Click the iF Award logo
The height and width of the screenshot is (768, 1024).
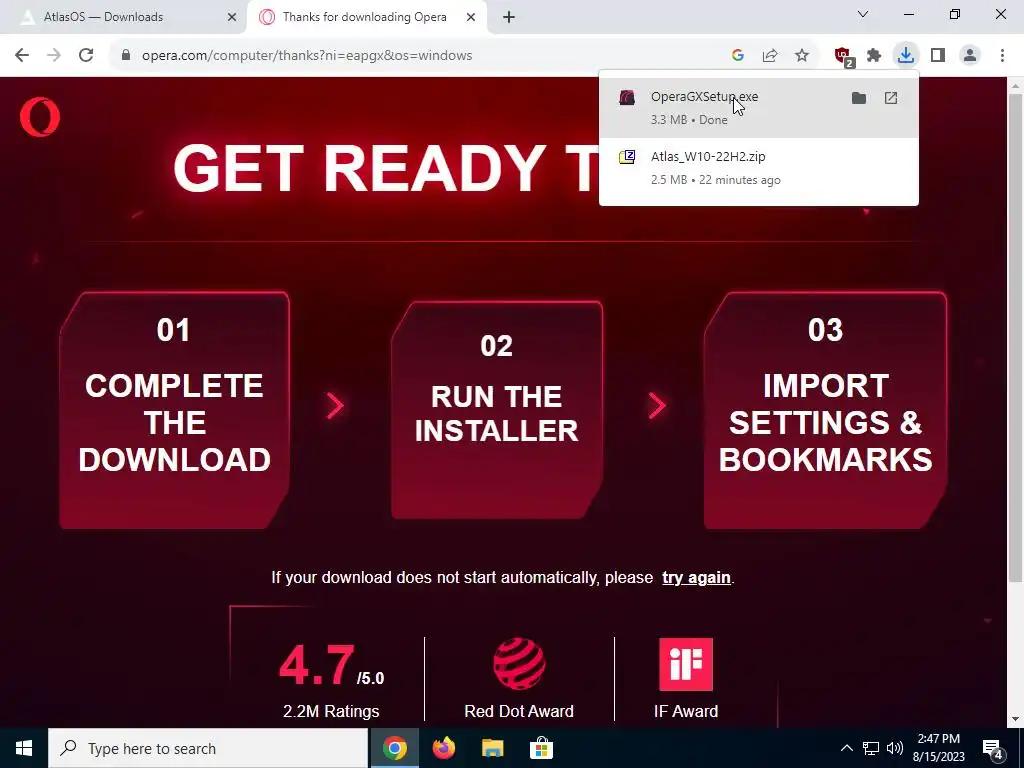(686, 664)
